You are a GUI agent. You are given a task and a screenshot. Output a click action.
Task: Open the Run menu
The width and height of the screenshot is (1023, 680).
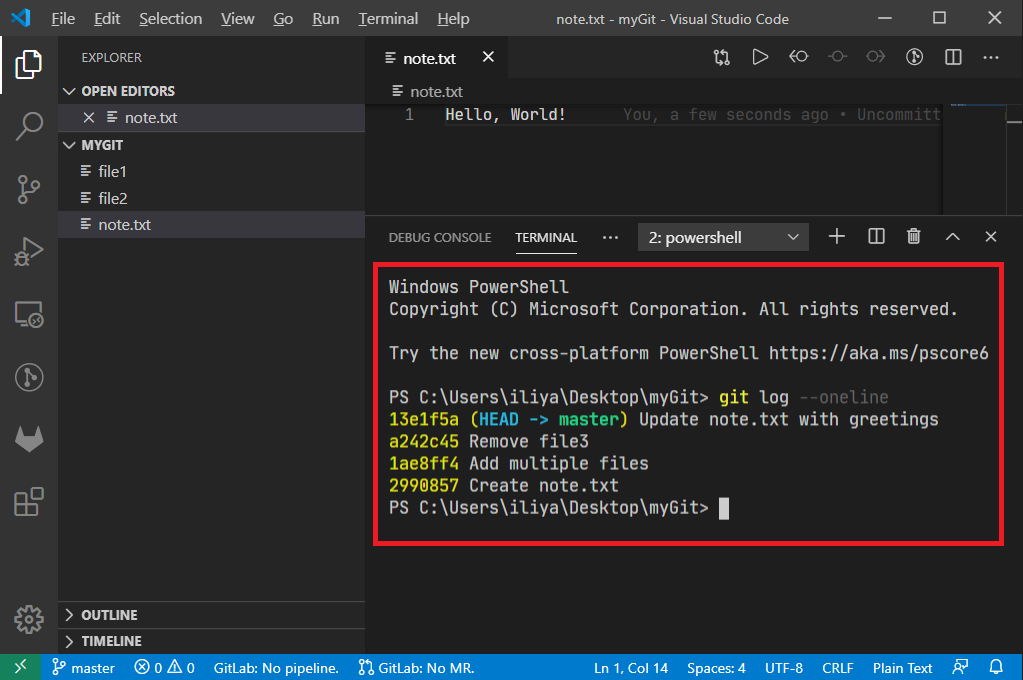(326, 19)
